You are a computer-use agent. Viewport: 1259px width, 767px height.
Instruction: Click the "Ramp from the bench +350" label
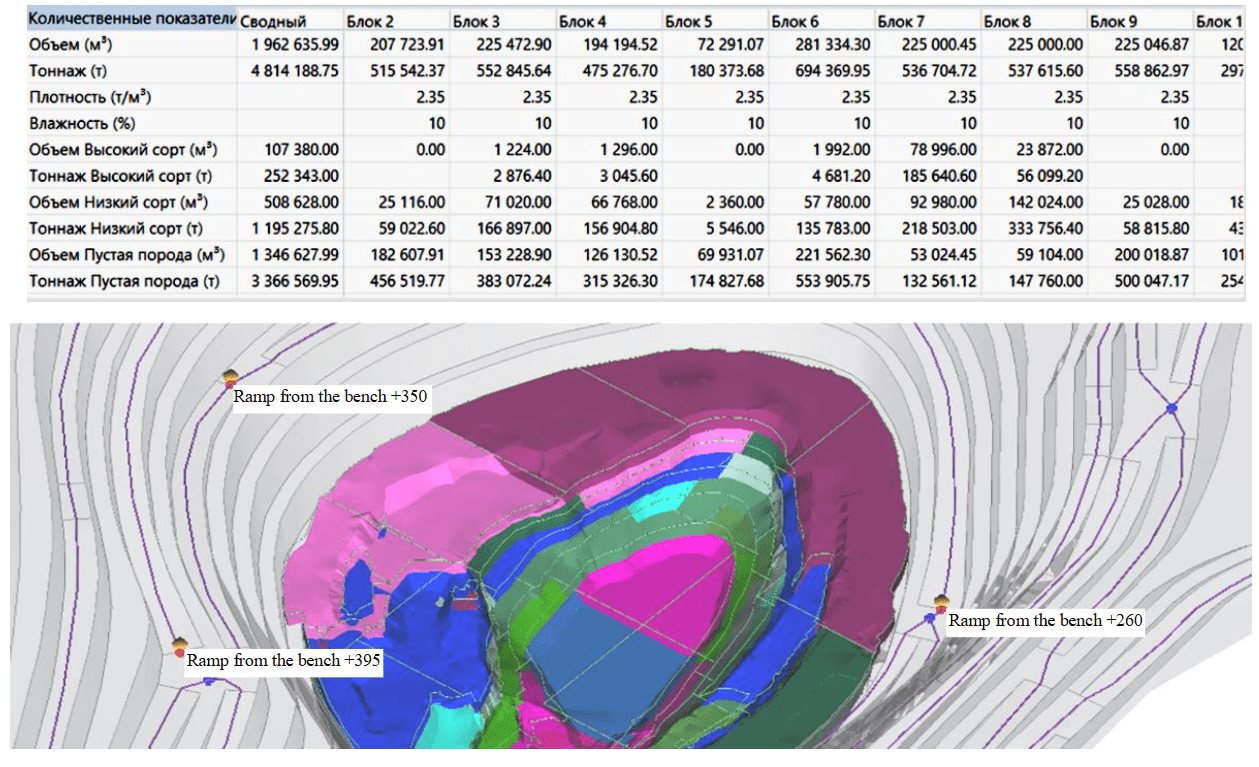[x=330, y=396]
